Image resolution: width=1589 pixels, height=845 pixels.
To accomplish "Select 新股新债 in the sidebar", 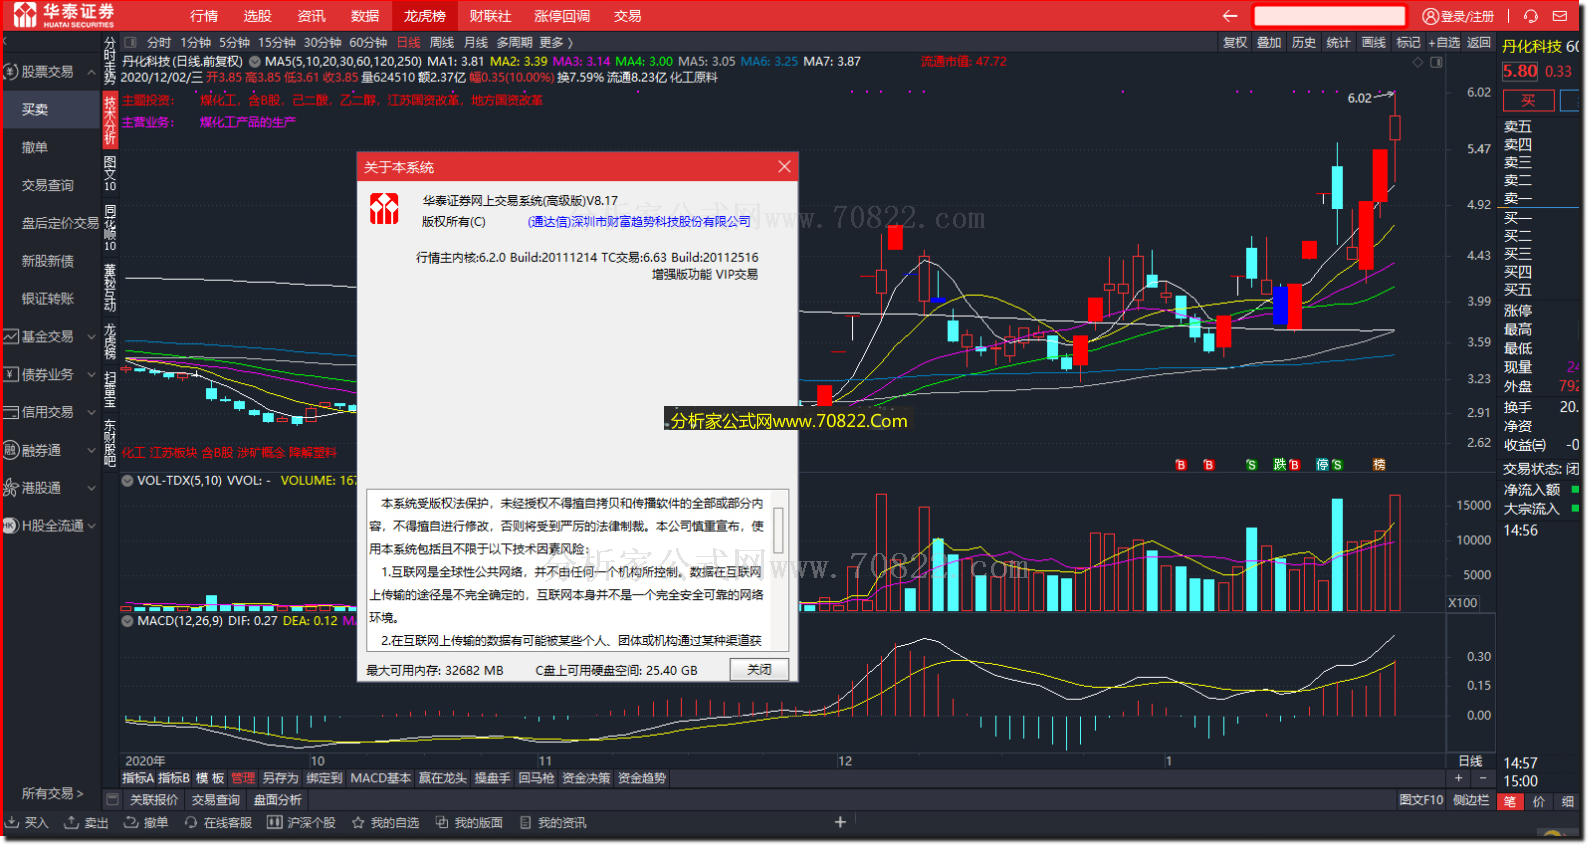I will (x=48, y=261).
